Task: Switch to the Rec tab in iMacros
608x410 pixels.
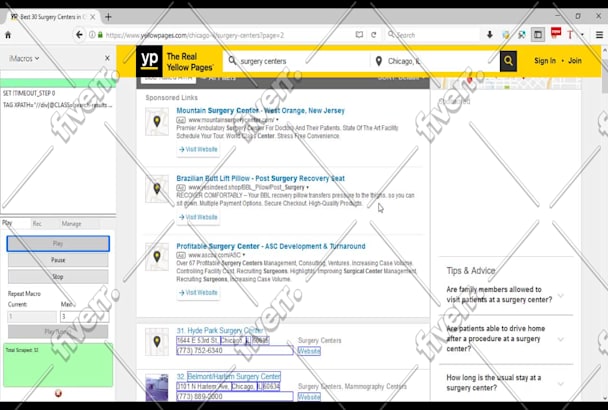Action: (37, 223)
